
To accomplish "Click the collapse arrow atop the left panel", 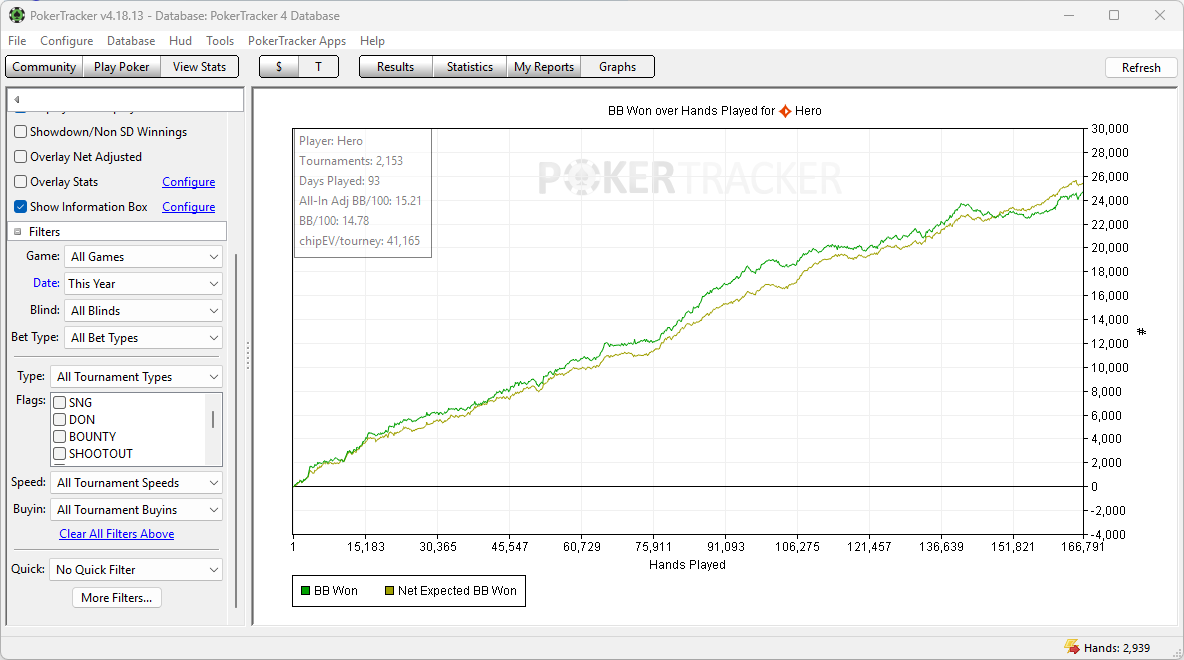I will [17, 100].
